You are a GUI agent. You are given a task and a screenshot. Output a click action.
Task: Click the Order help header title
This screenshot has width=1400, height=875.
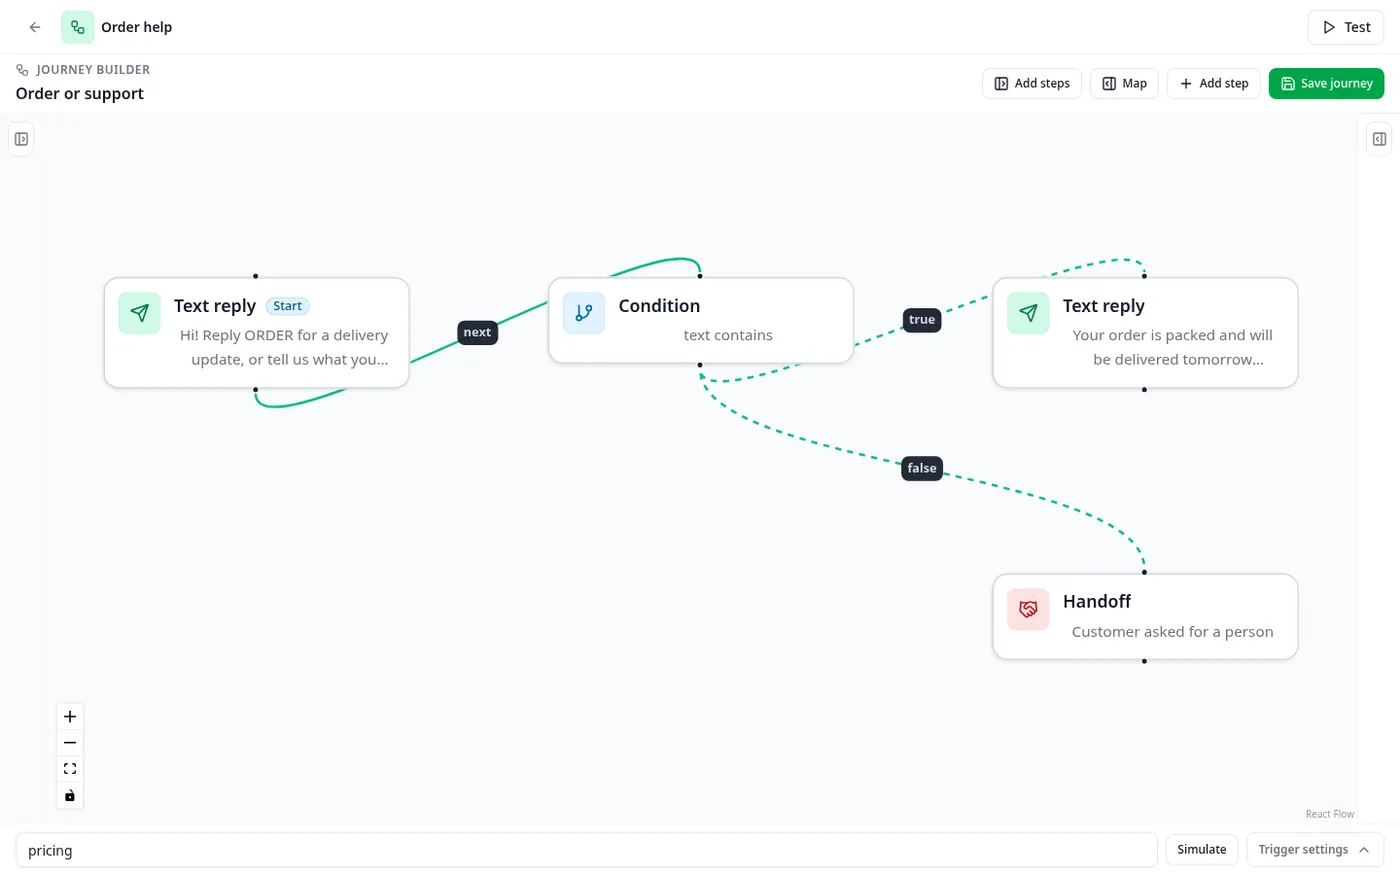137,27
